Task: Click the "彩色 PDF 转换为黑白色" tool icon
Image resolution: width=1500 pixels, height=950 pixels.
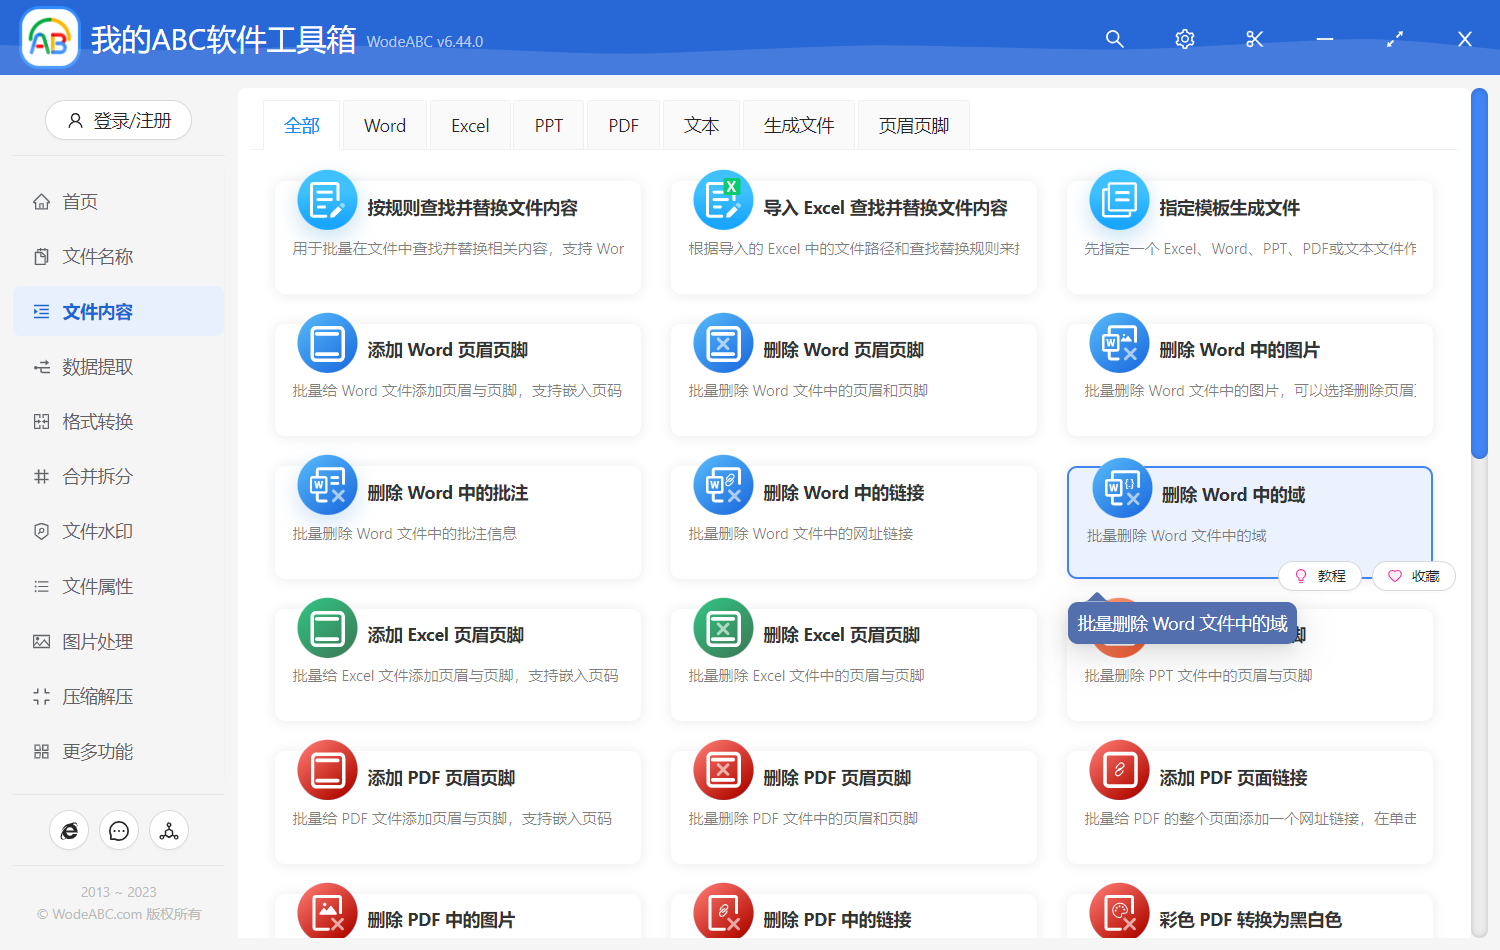Action: [x=1119, y=912]
